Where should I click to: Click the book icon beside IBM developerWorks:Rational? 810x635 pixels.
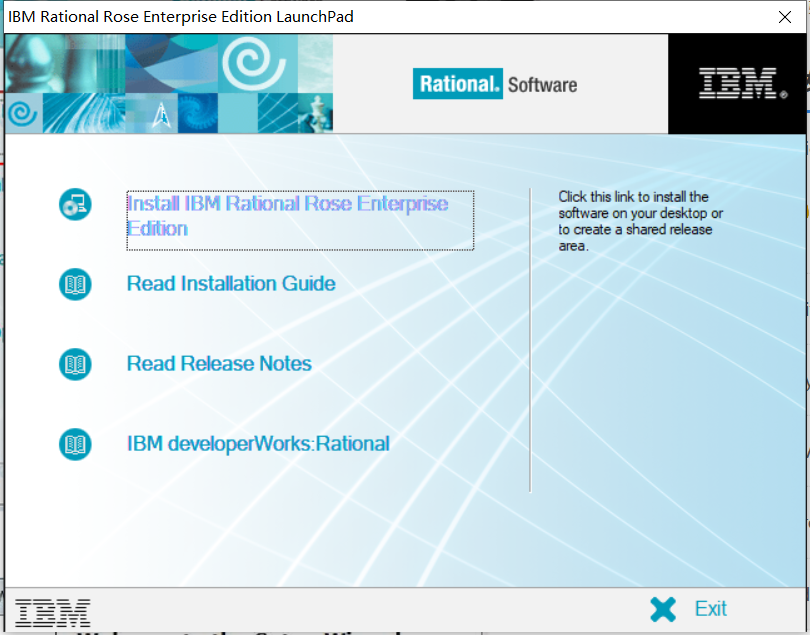[75, 444]
